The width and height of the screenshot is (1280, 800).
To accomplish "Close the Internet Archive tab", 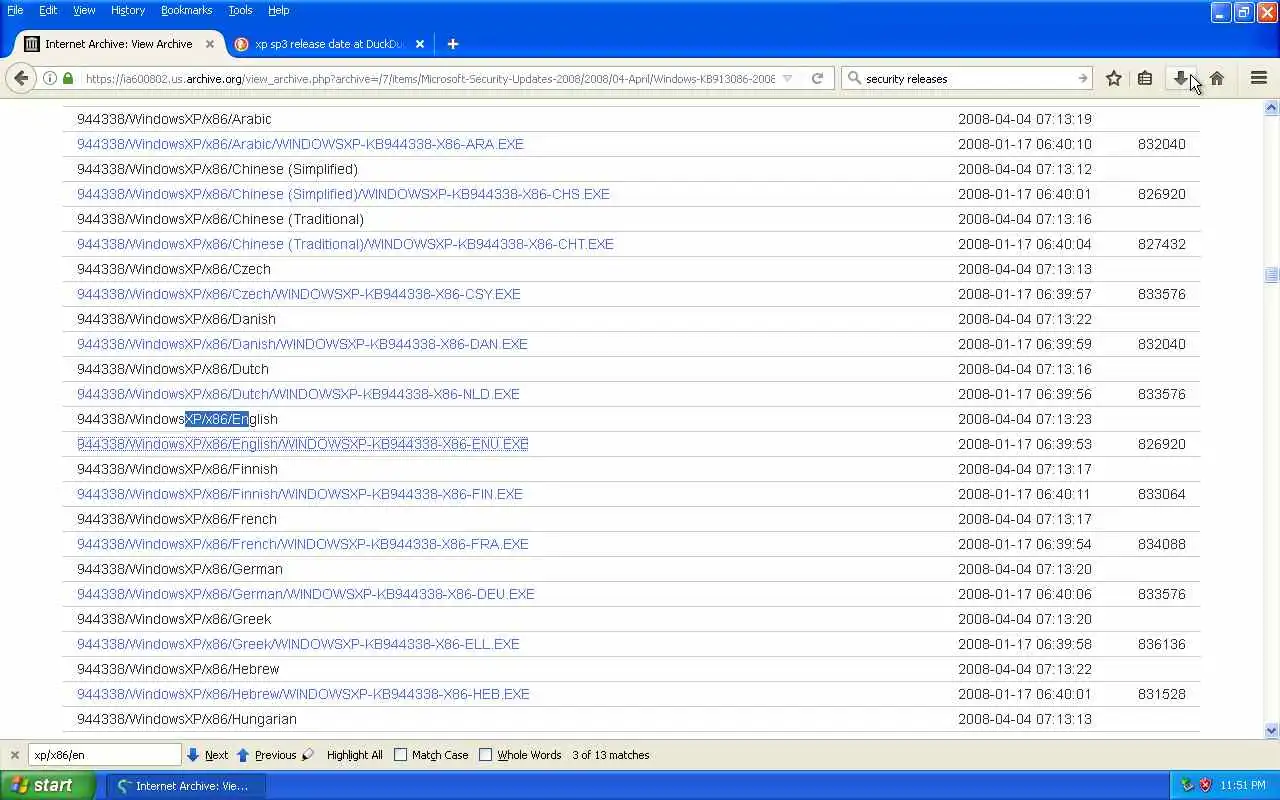I will tap(210, 44).
